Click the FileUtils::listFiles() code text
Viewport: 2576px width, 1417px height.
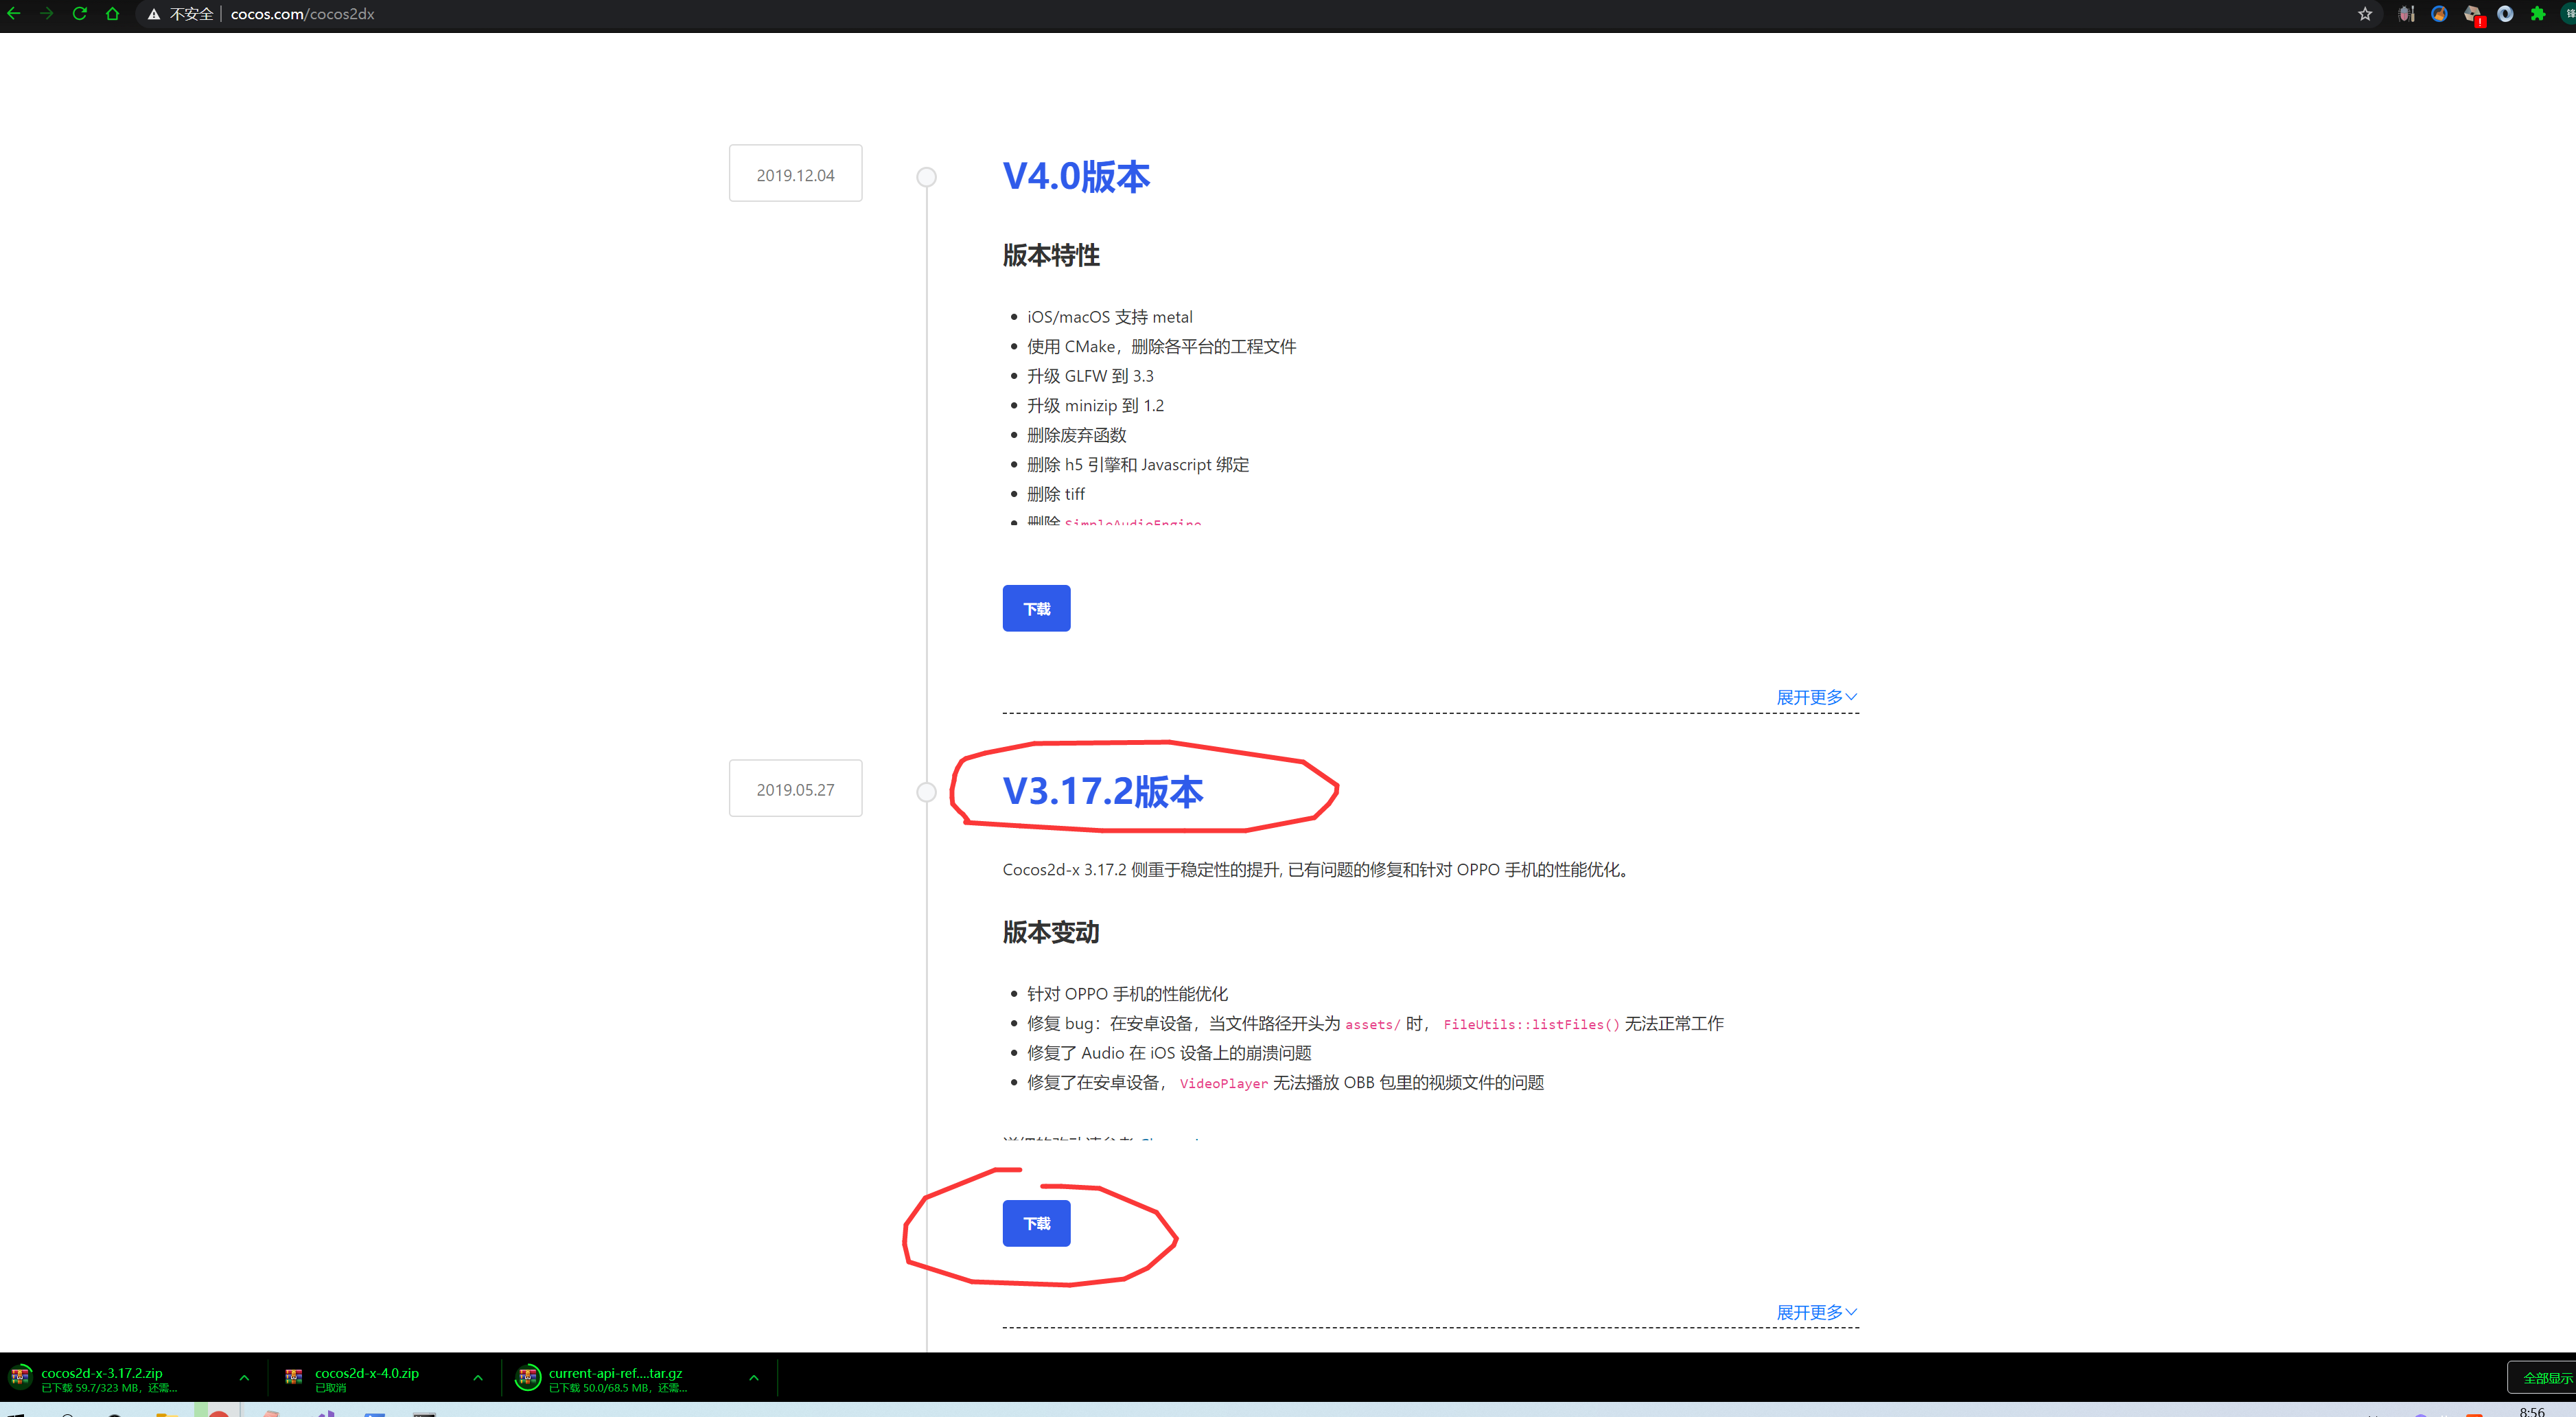pos(1531,1024)
